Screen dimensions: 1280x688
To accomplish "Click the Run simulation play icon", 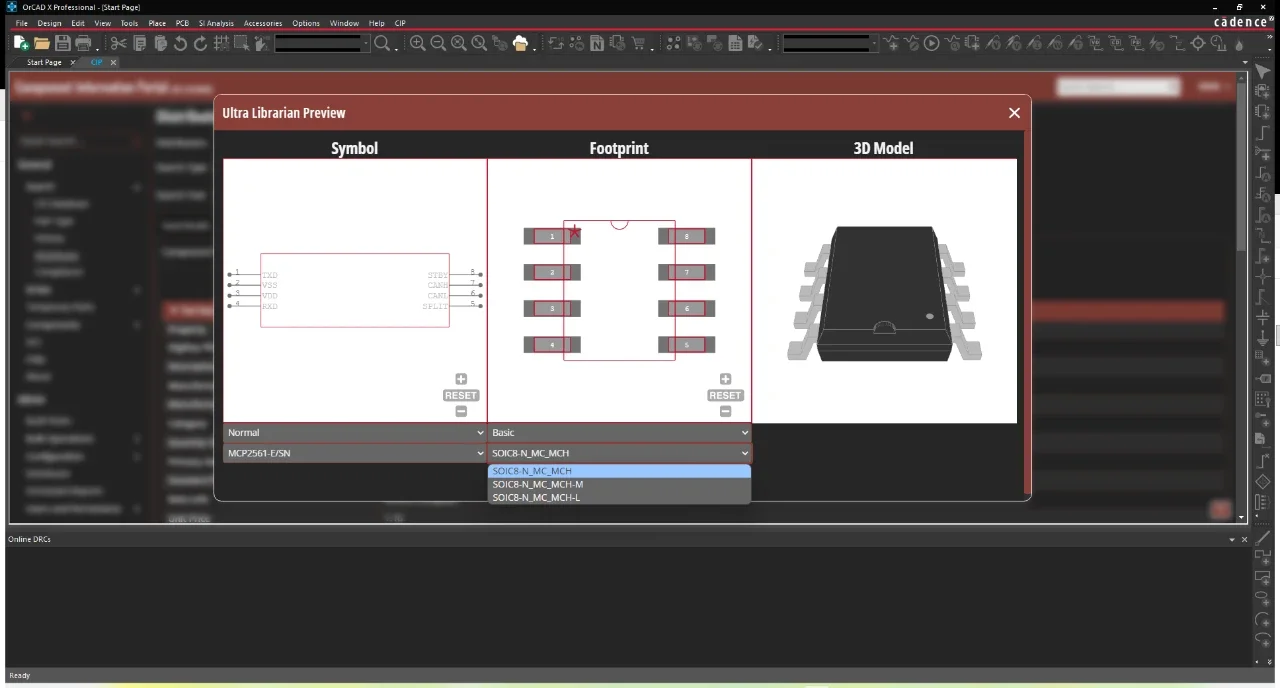I will 932,43.
